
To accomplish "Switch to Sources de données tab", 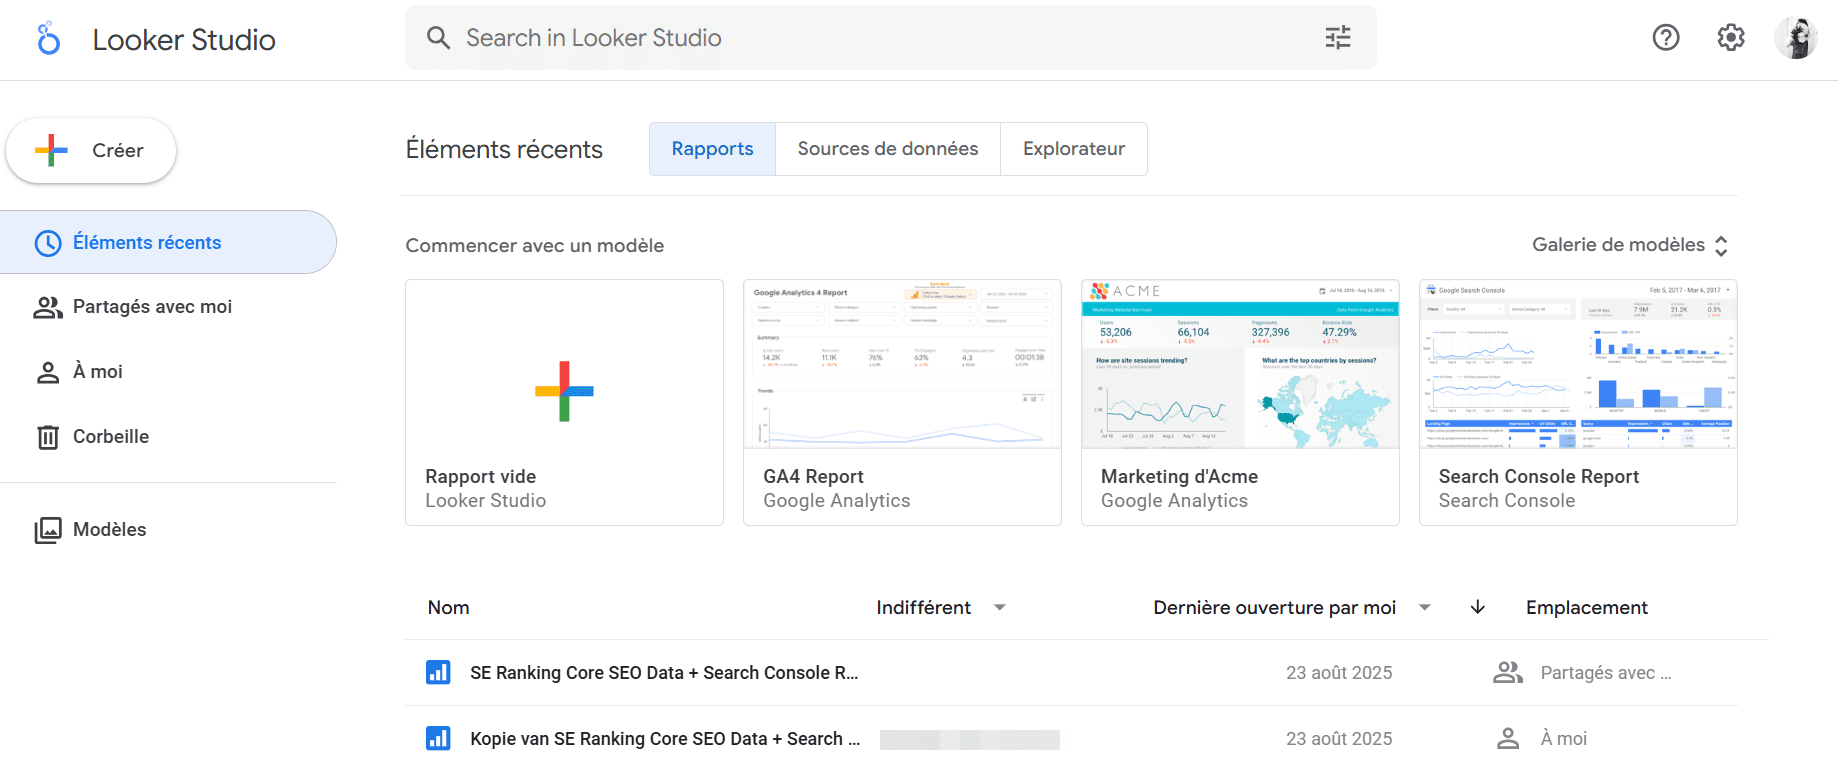I will 888,149.
